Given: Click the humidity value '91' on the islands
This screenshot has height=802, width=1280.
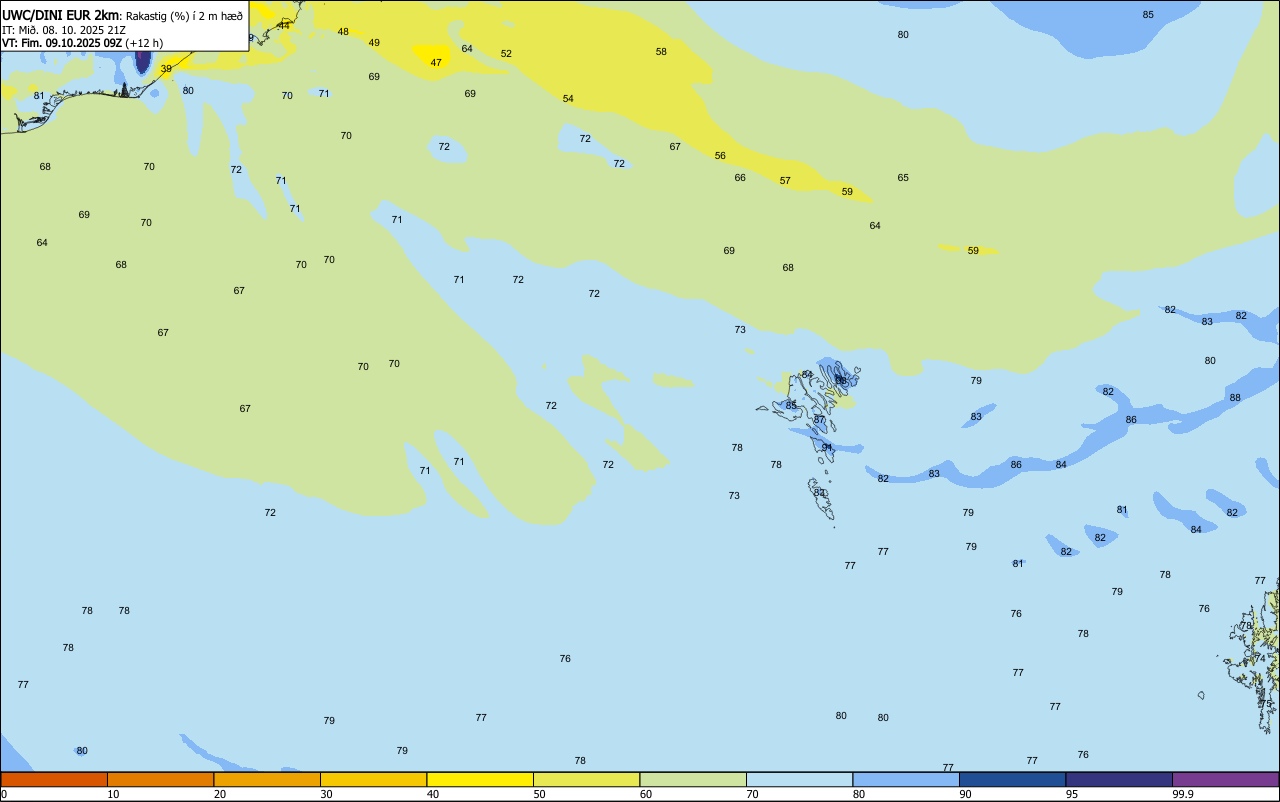Looking at the screenshot, I should (827, 448).
